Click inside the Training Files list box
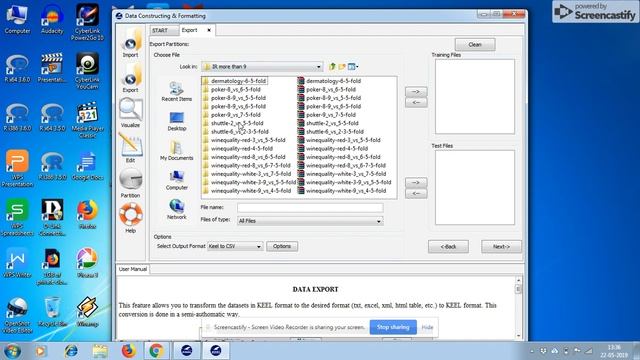The height and width of the screenshot is (360, 640). [475, 96]
